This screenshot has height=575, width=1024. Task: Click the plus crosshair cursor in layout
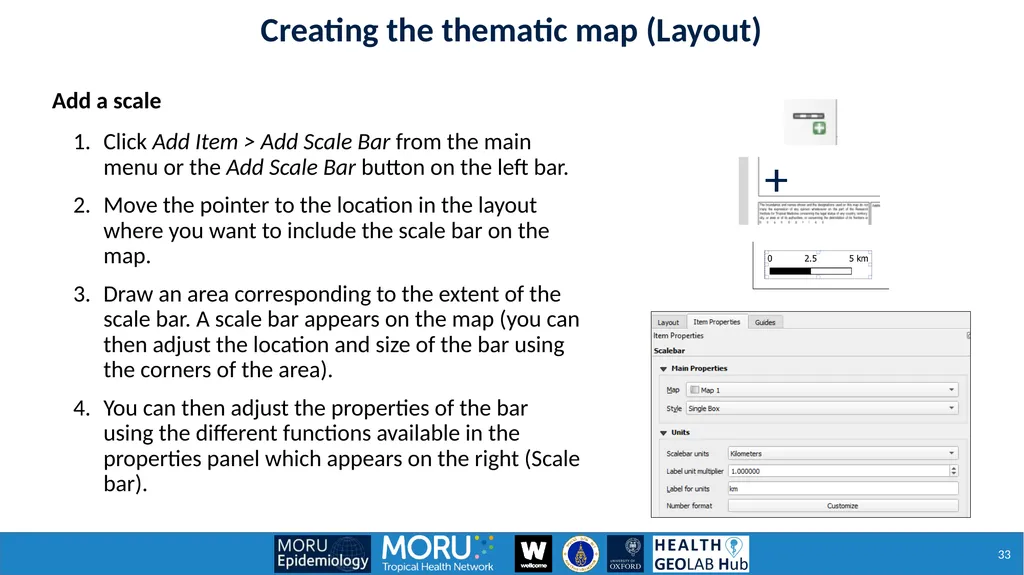tap(776, 181)
